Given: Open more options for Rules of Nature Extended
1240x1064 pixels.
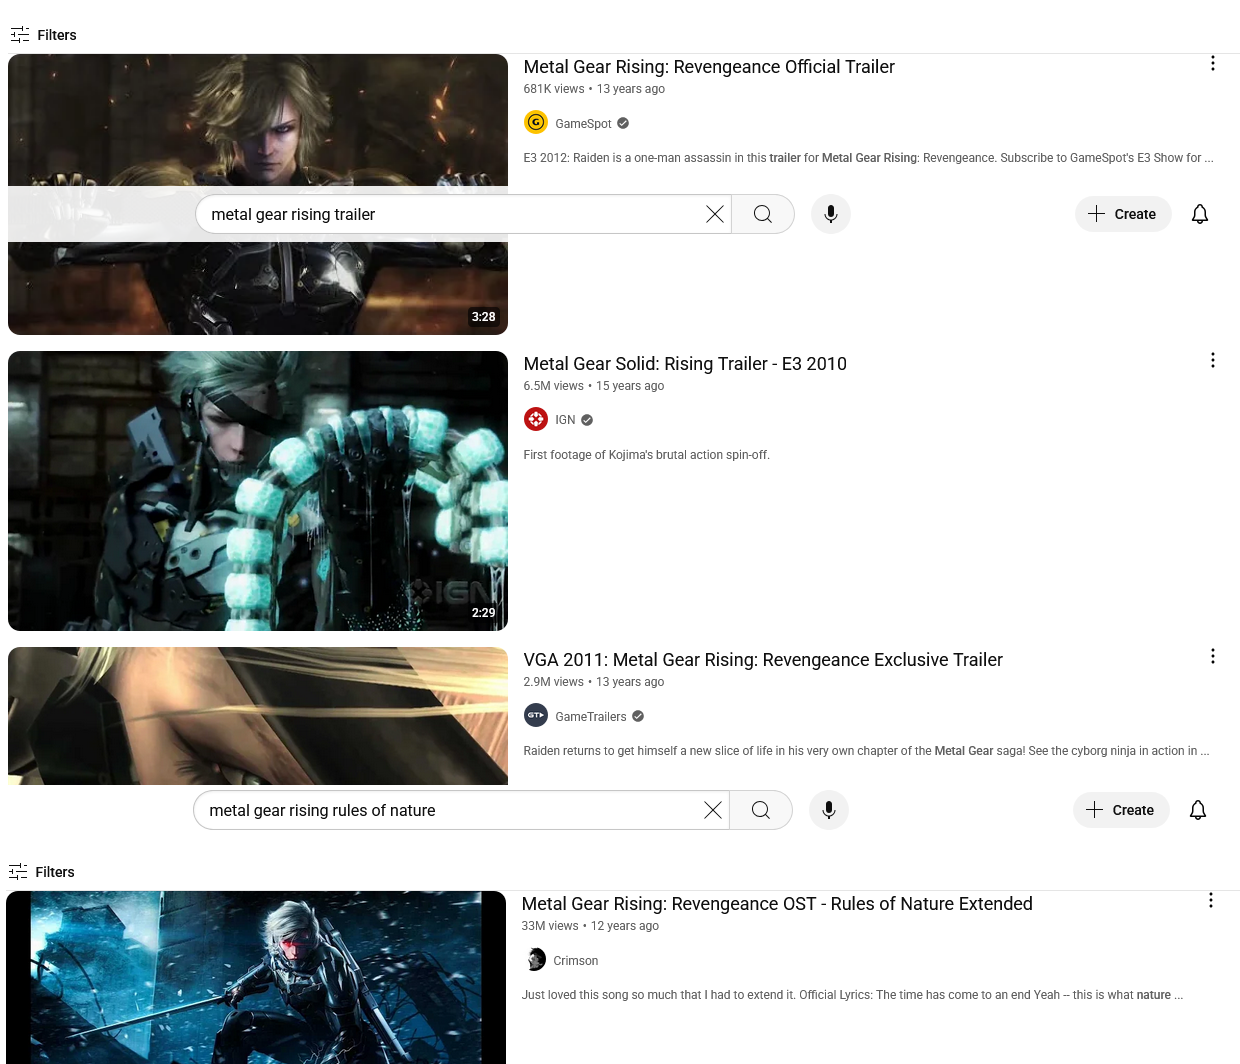Looking at the screenshot, I should [1211, 900].
